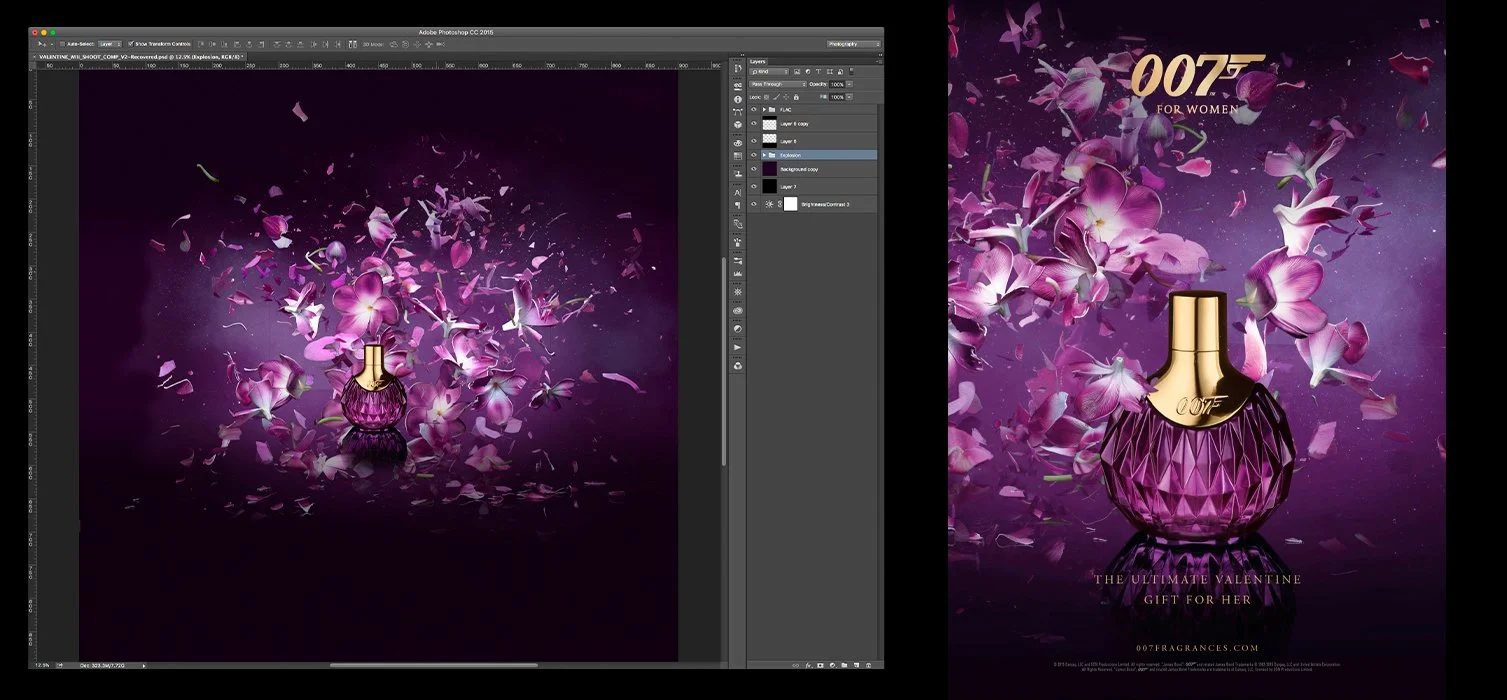Open the Adjustments panel half-circle icon
The image size is (1507, 700).
click(738, 329)
